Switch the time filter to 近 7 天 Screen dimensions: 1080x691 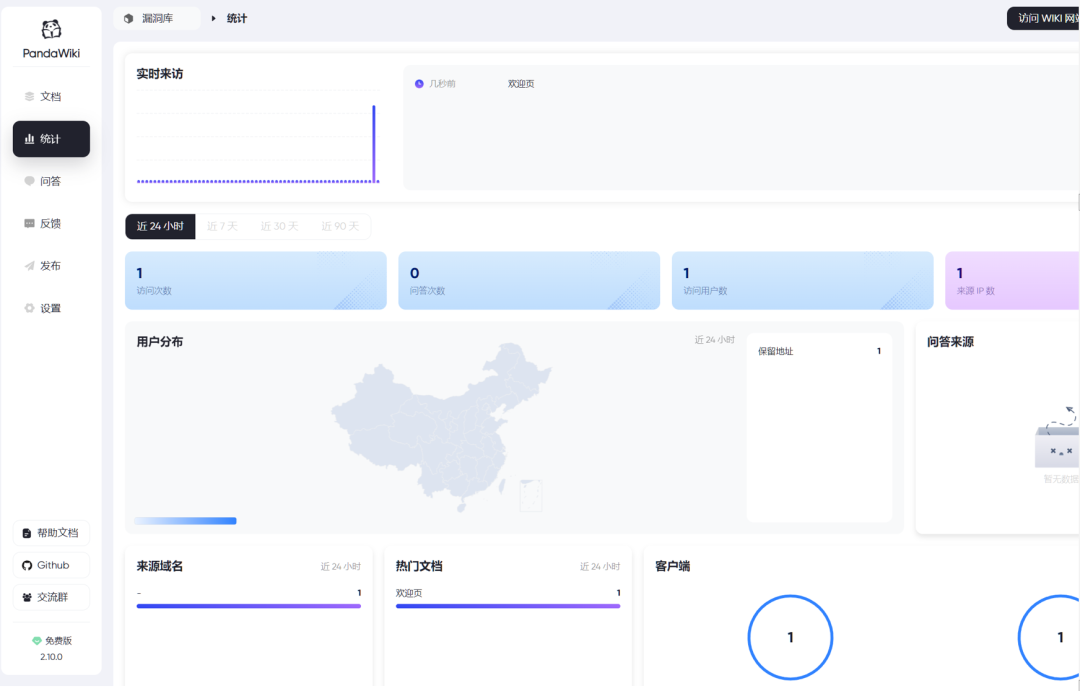tap(221, 226)
